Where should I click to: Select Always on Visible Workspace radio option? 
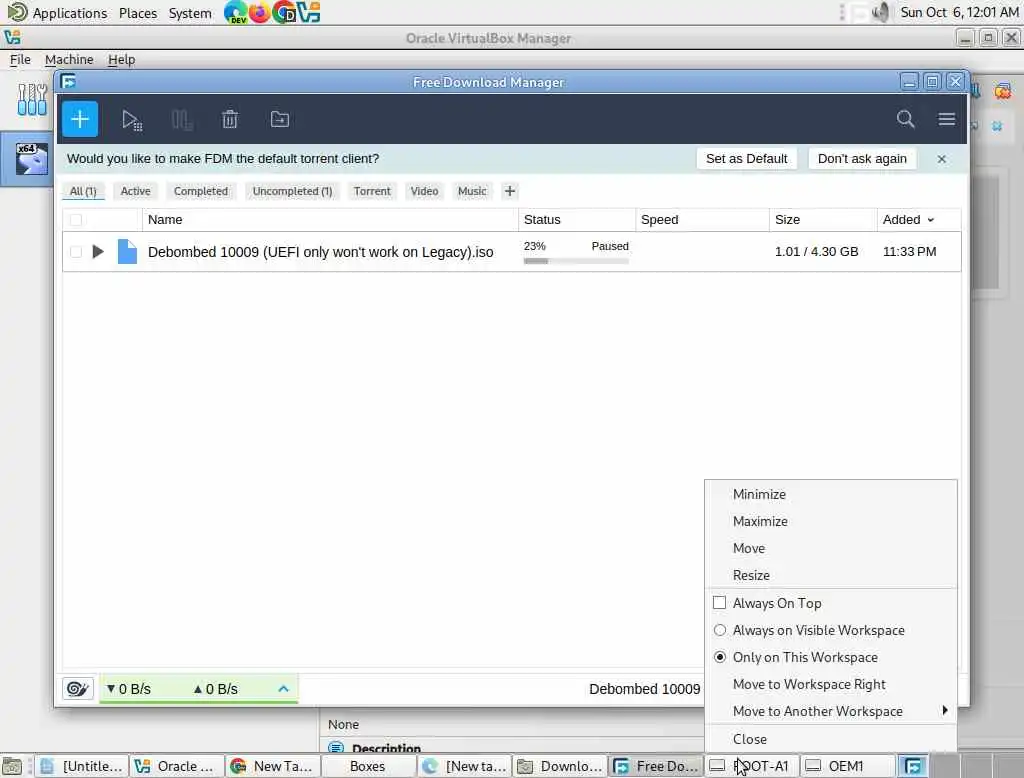tap(719, 630)
